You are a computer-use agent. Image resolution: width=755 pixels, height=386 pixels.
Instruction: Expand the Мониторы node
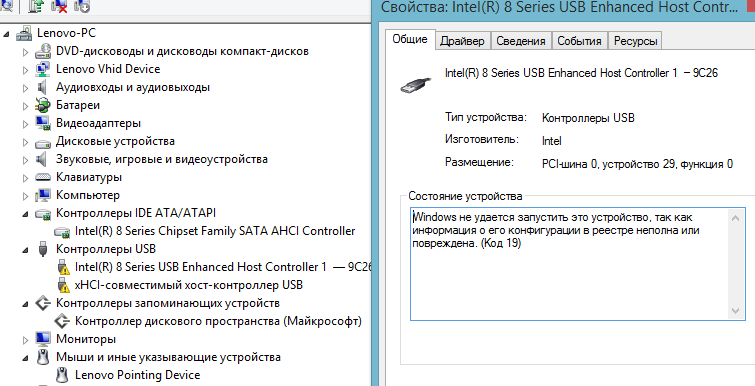click(26, 340)
